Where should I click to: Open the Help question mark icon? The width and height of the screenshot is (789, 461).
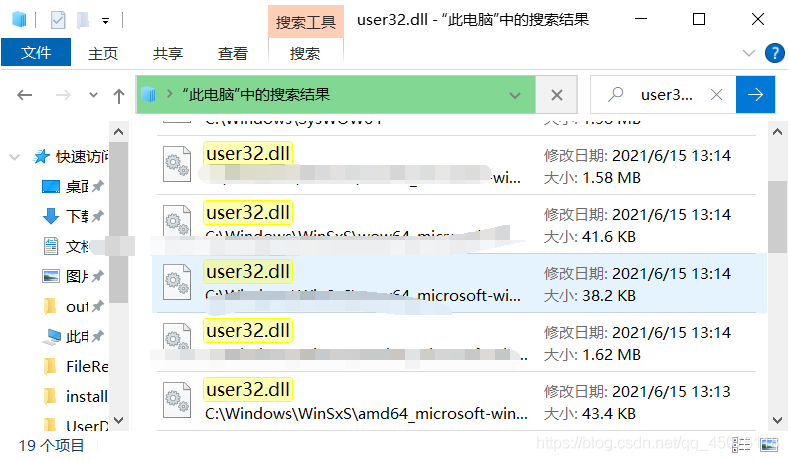[775, 53]
